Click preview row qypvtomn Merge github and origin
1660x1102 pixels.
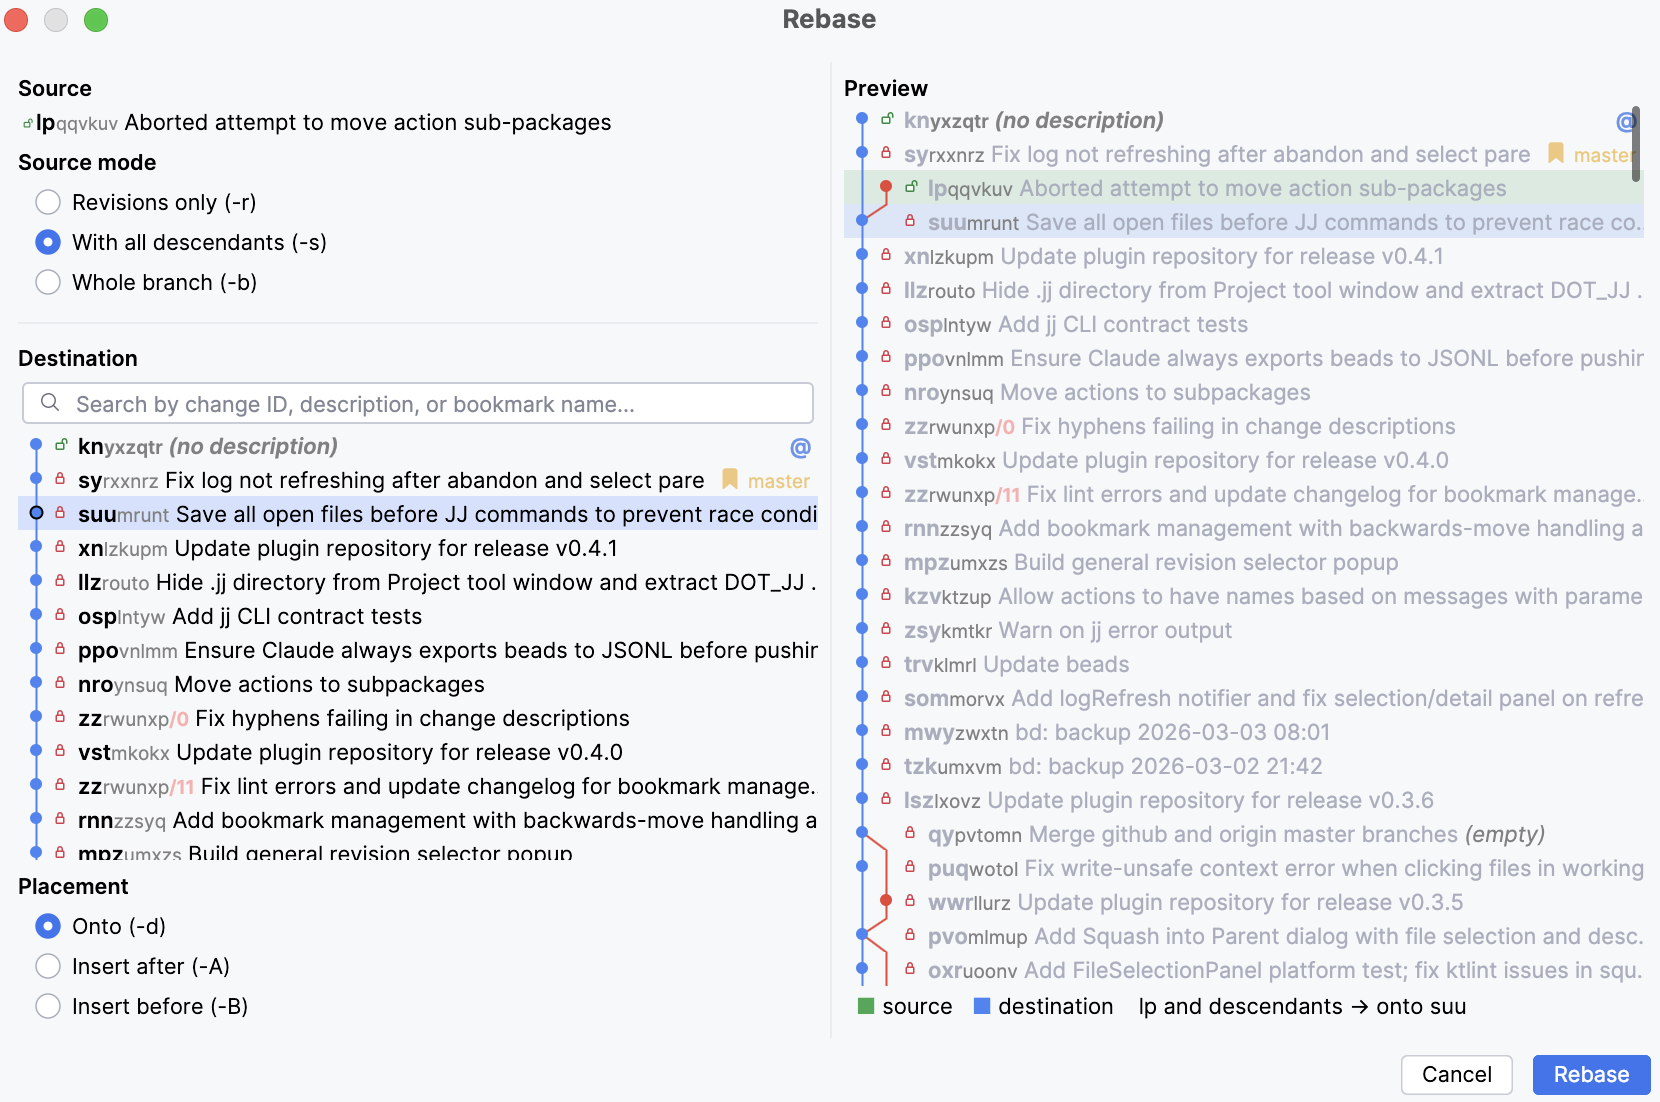(1244, 834)
